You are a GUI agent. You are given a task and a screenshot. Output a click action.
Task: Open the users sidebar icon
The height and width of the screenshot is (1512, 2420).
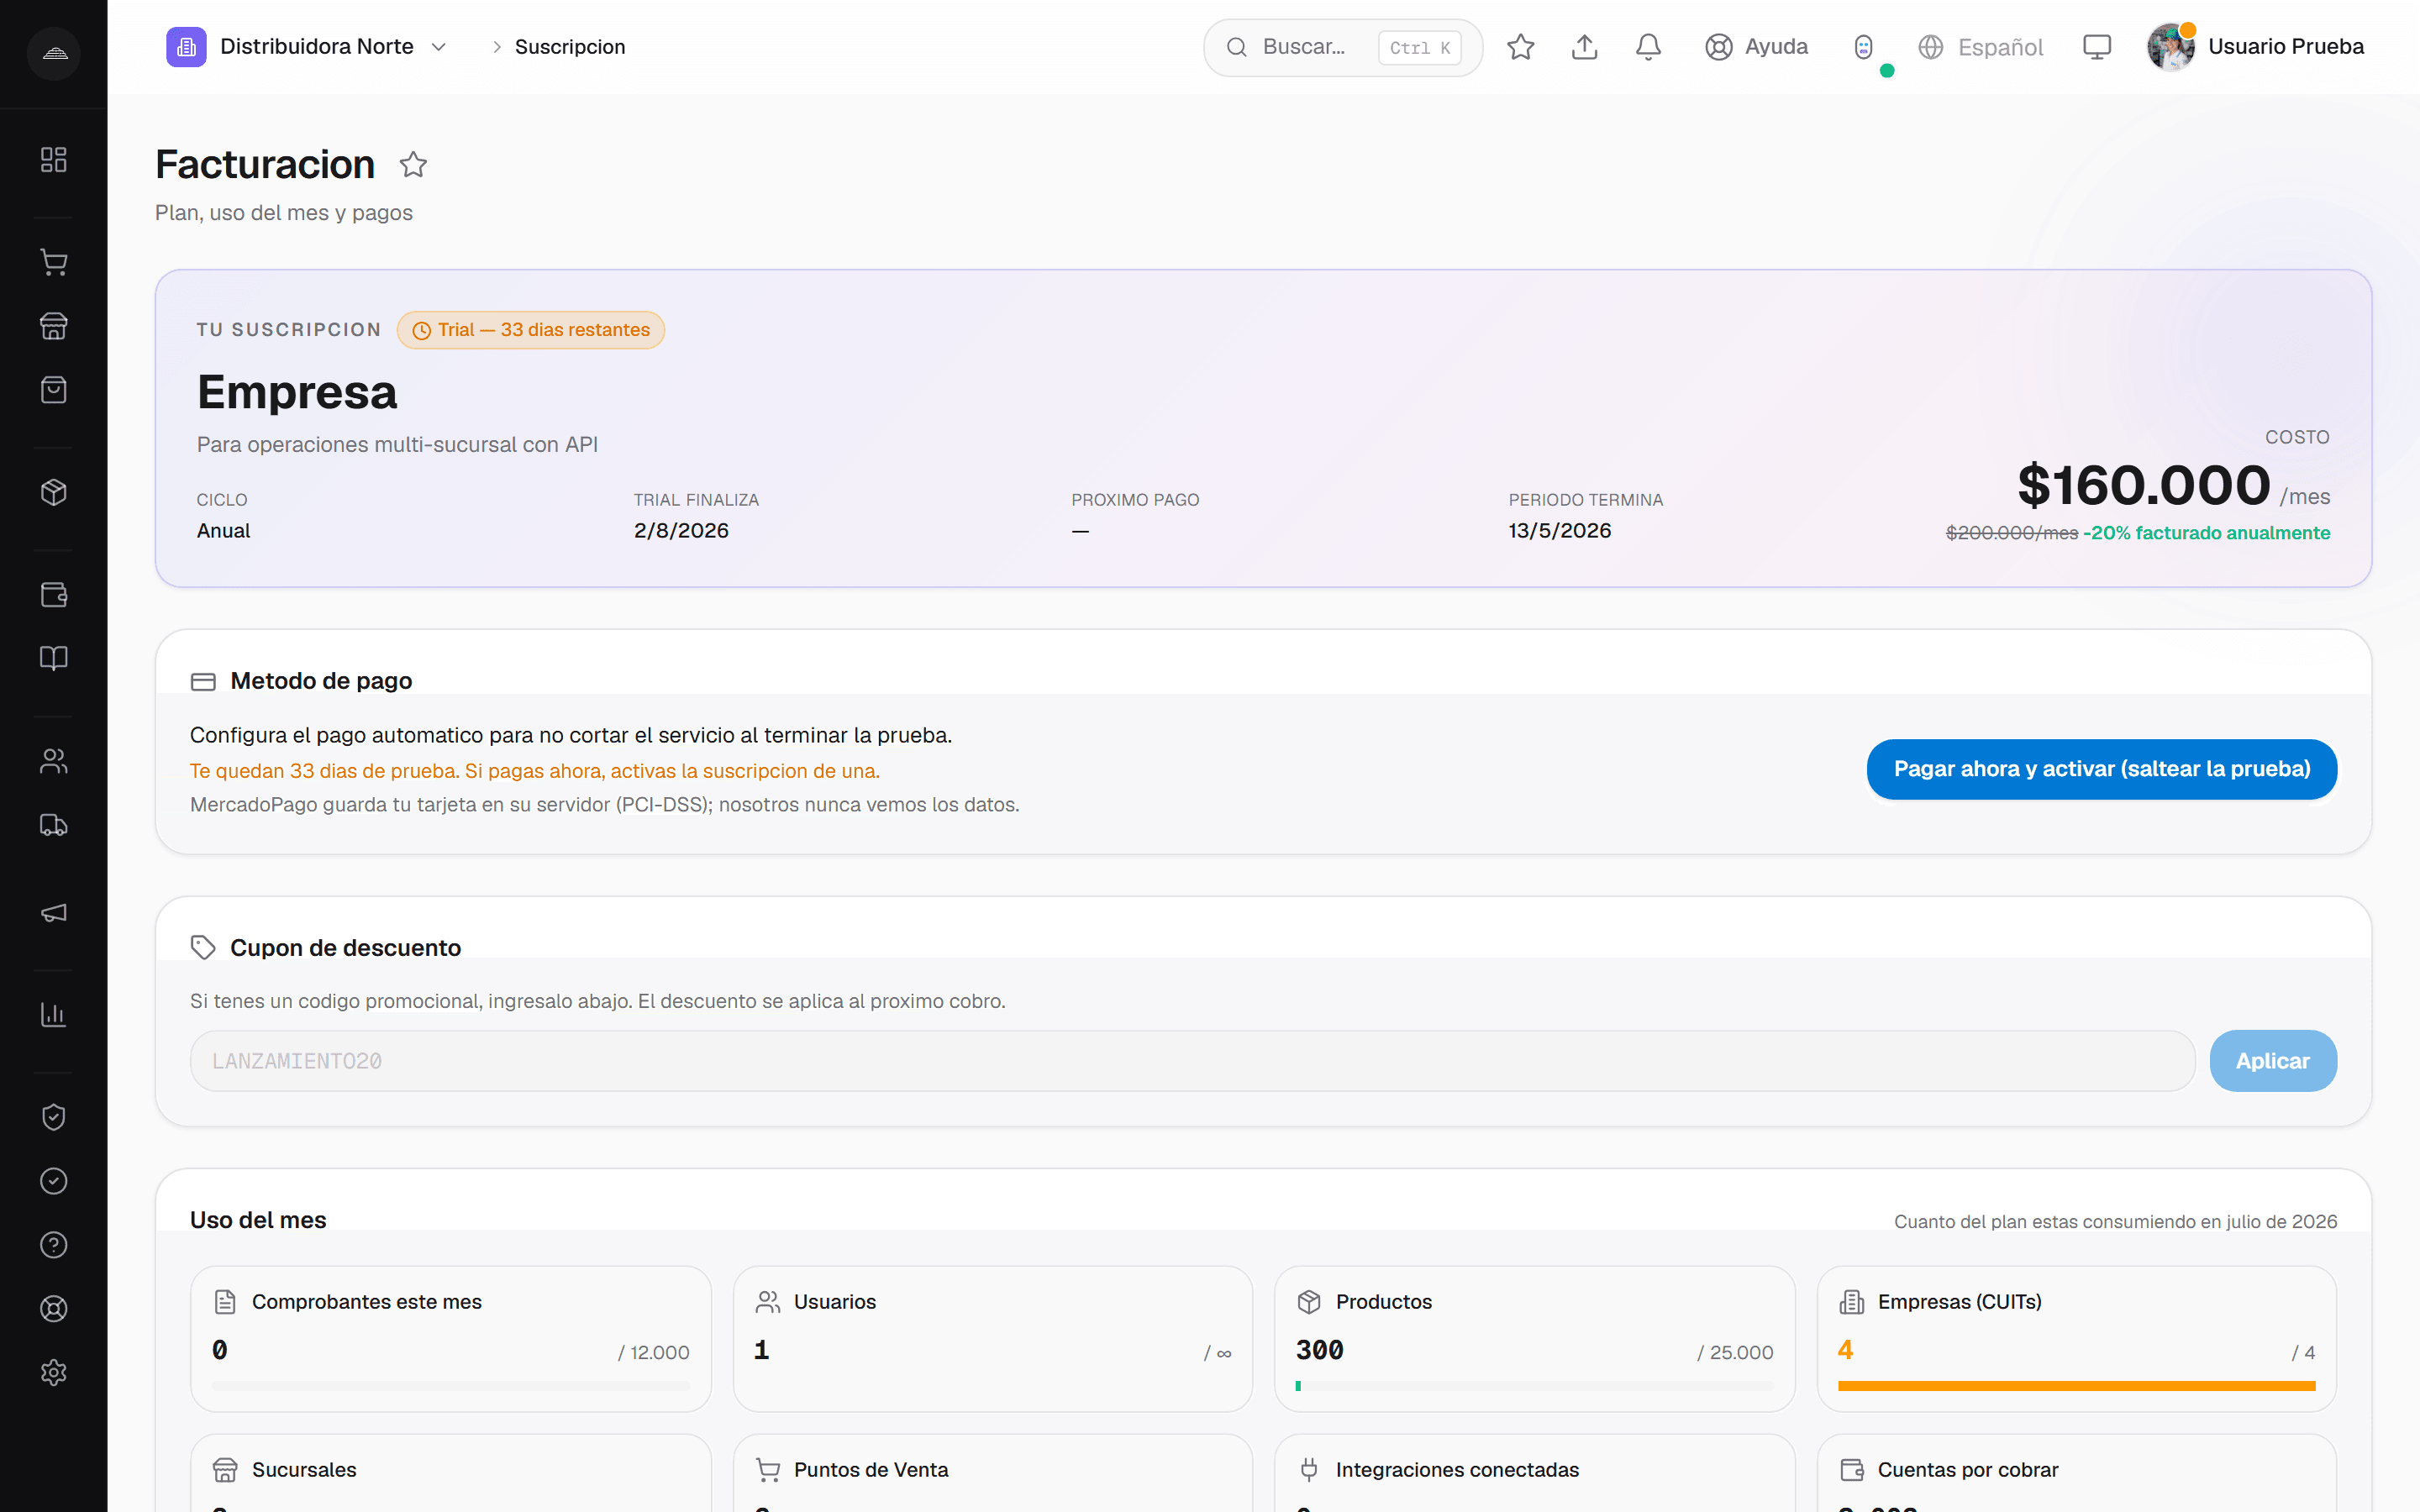(x=53, y=762)
